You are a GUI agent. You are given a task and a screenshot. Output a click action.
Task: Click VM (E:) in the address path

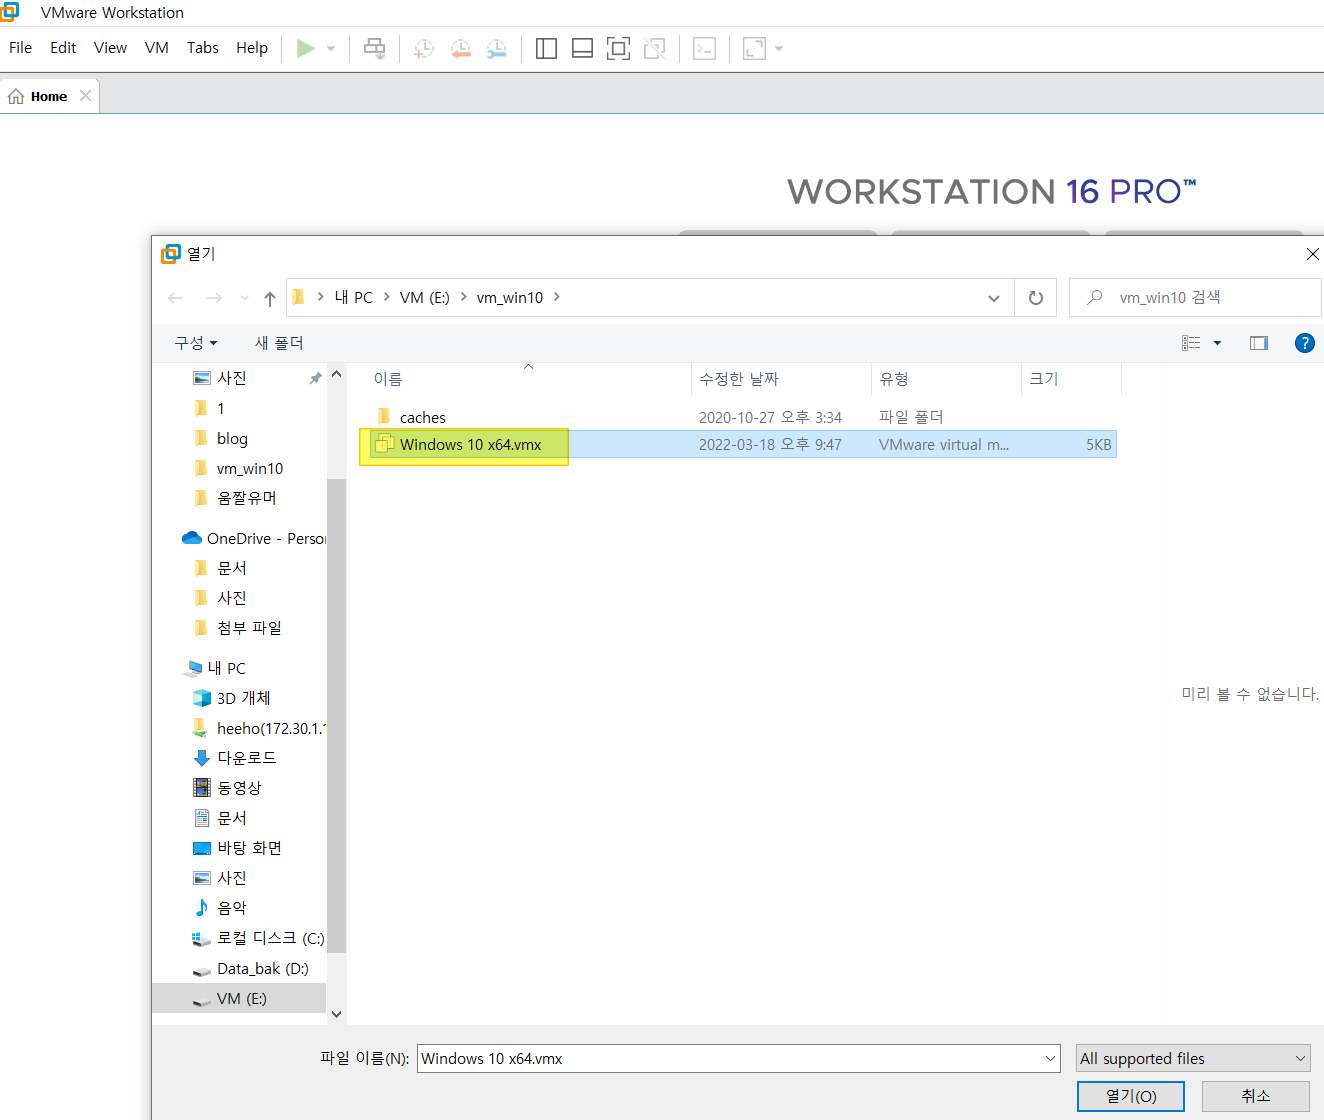pyautogui.click(x=425, y=298)
